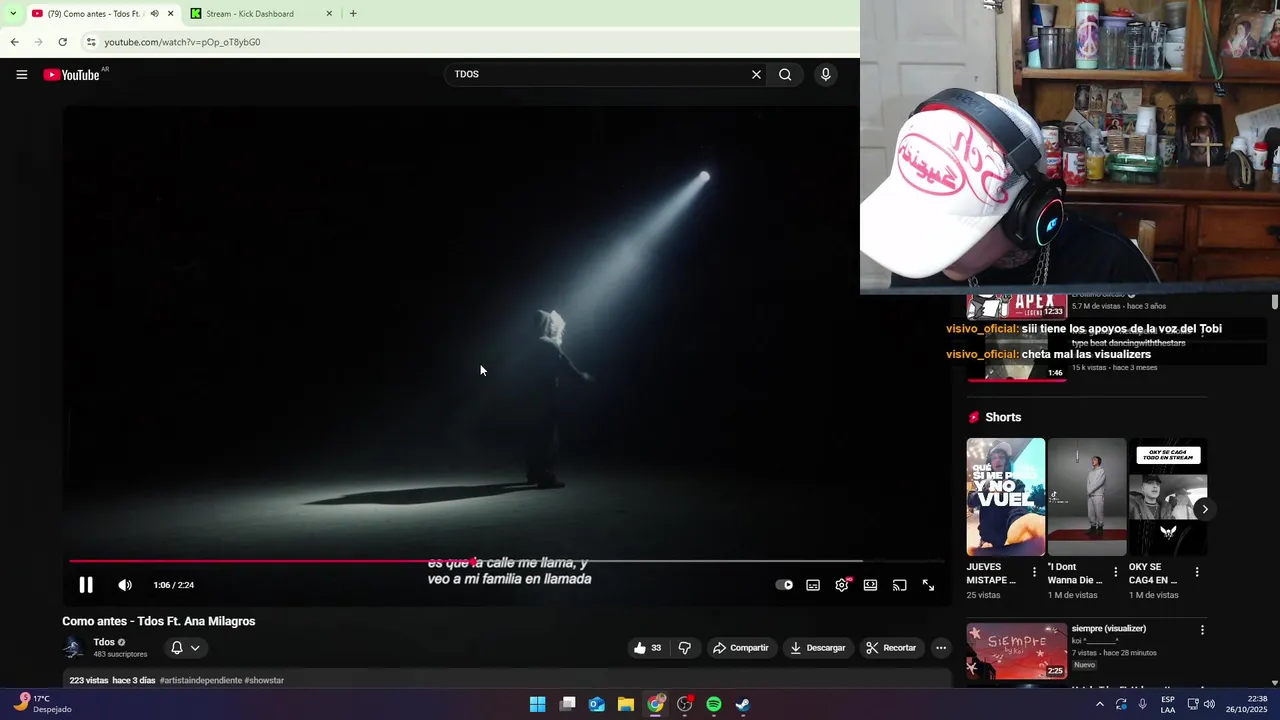Switch the ESP LAA keyboard language
Screen dimensions: 1280x720
(1168, 704)
